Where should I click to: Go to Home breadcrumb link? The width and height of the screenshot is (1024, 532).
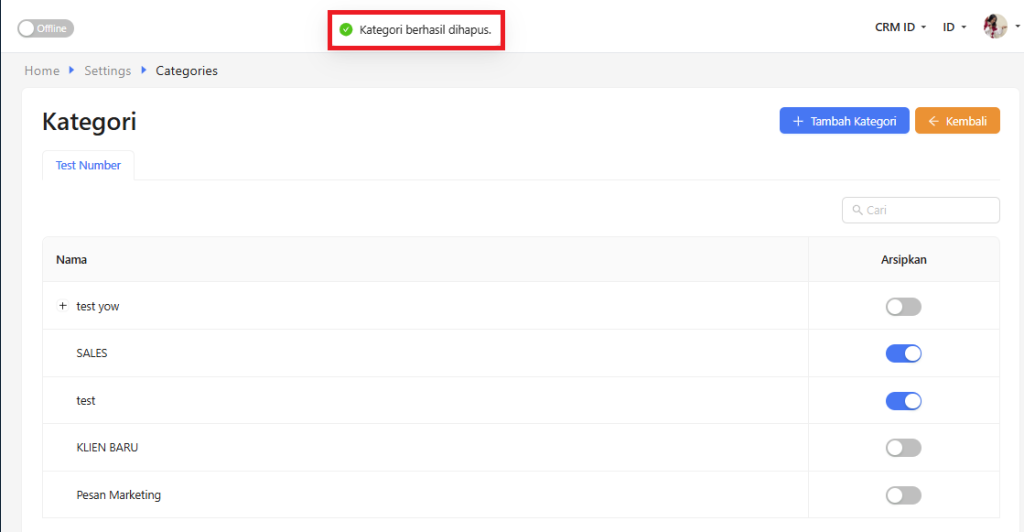(42, 71)
